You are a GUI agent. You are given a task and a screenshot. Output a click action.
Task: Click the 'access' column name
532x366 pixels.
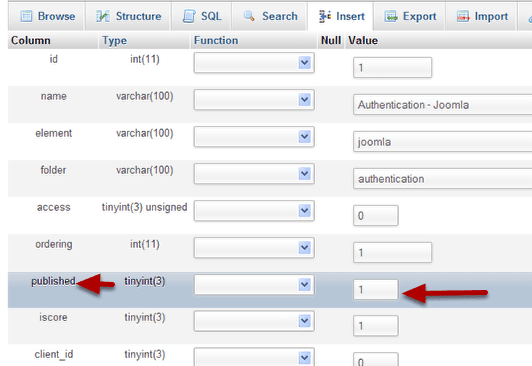(x=54, y=207)
